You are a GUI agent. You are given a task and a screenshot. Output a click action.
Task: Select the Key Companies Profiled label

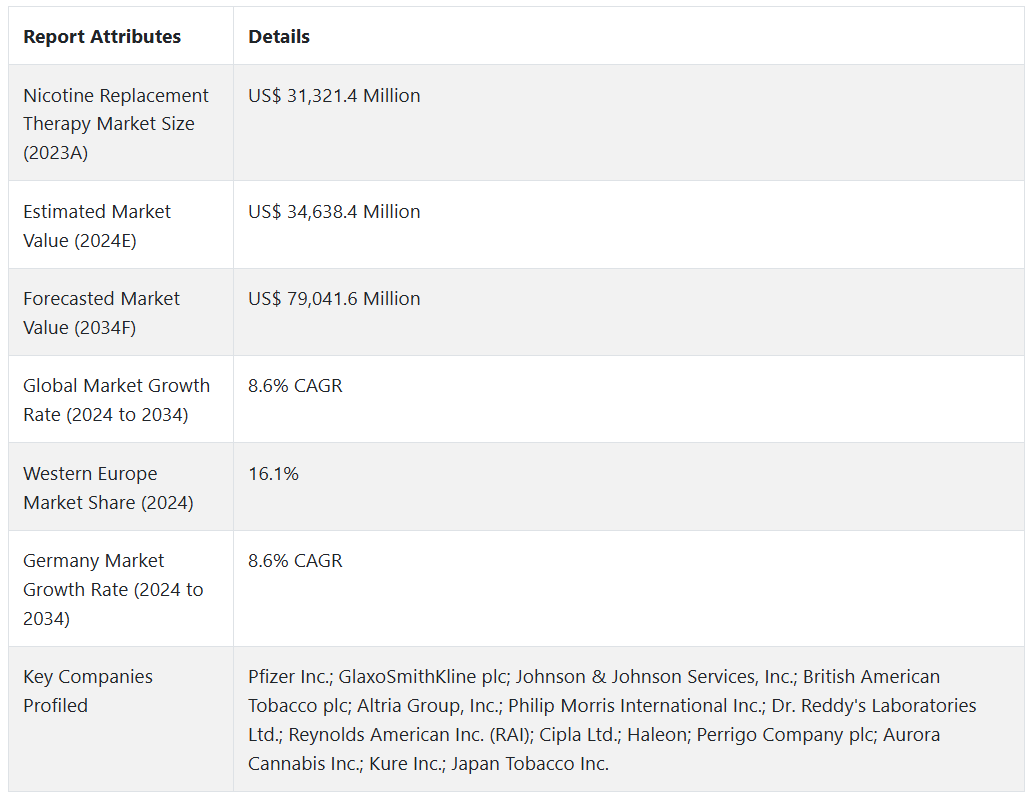(x=88, y=691)
